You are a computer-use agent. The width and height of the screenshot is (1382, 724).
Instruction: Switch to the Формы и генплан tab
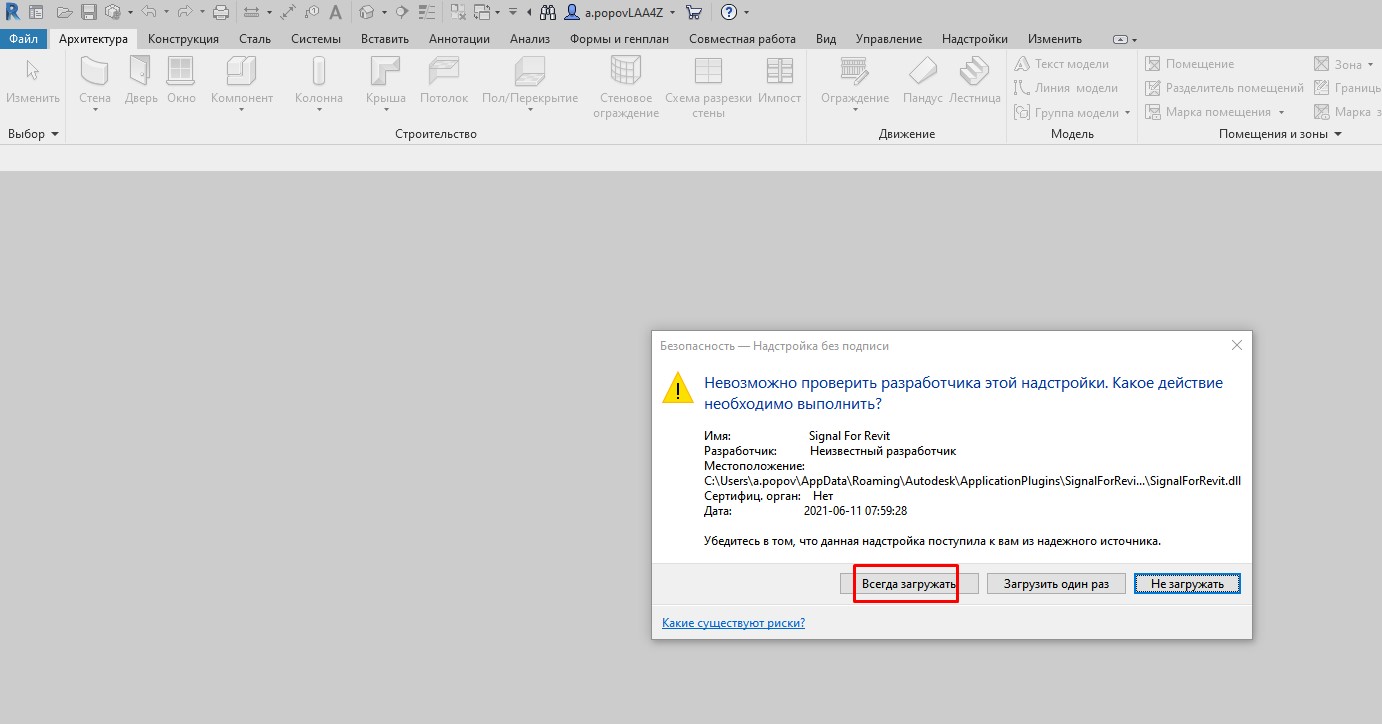(619, 39)
